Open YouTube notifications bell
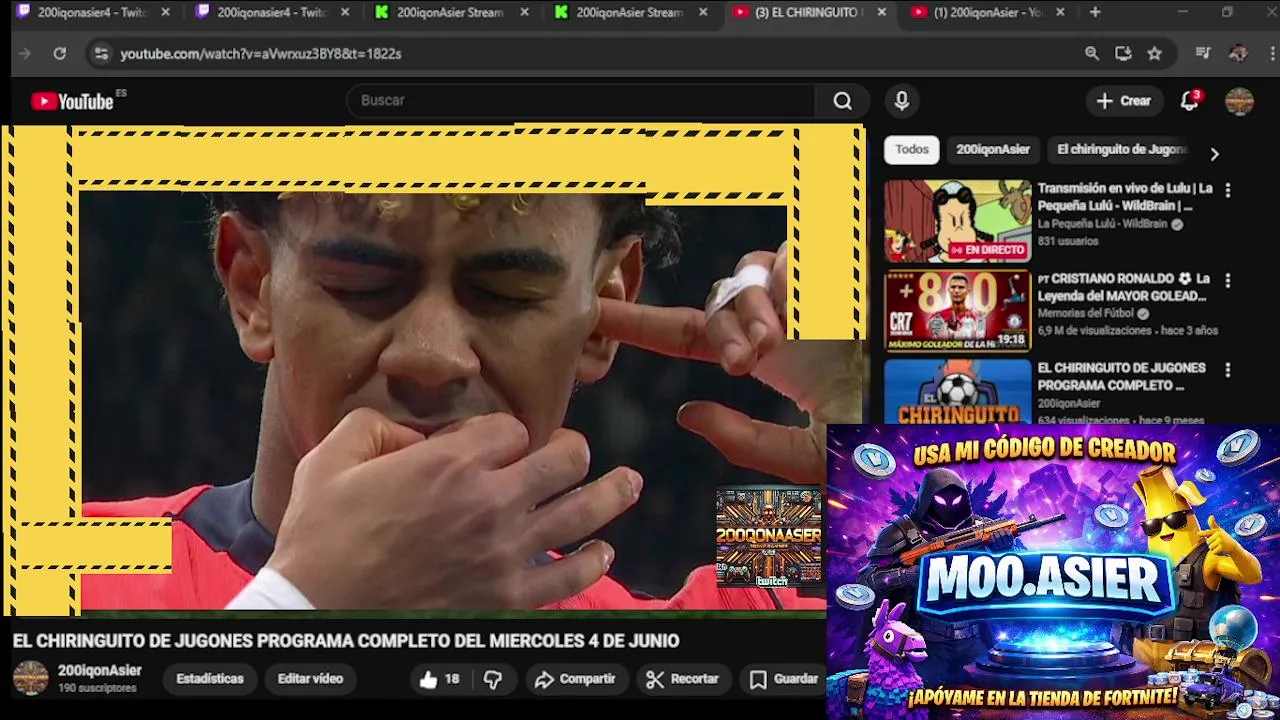The image size is (1280, 720). (1189, 101)
